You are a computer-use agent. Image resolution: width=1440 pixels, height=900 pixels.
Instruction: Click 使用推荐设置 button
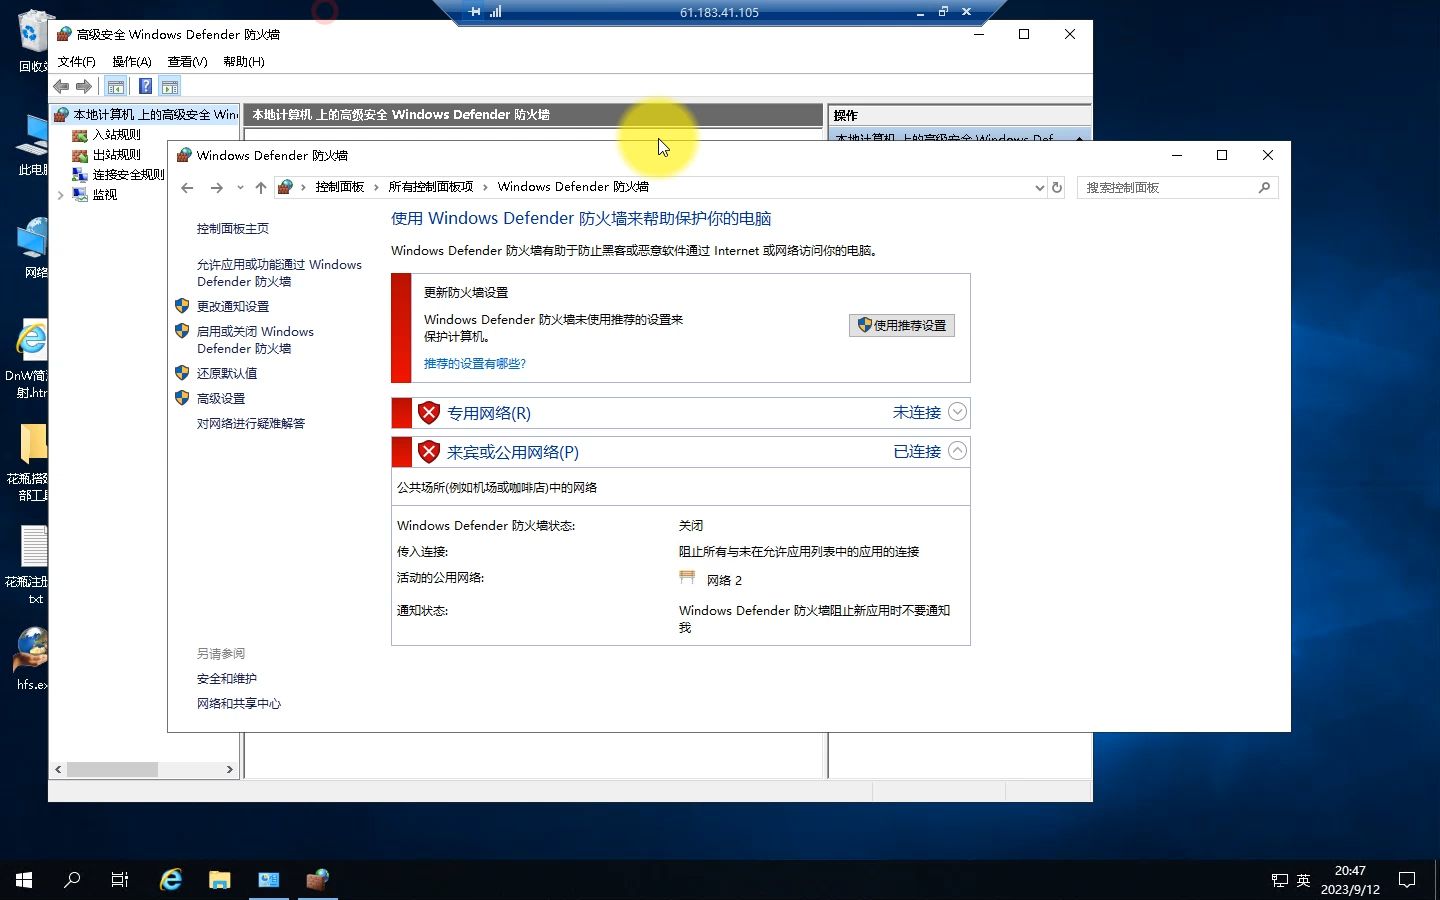tap(902, 326)
